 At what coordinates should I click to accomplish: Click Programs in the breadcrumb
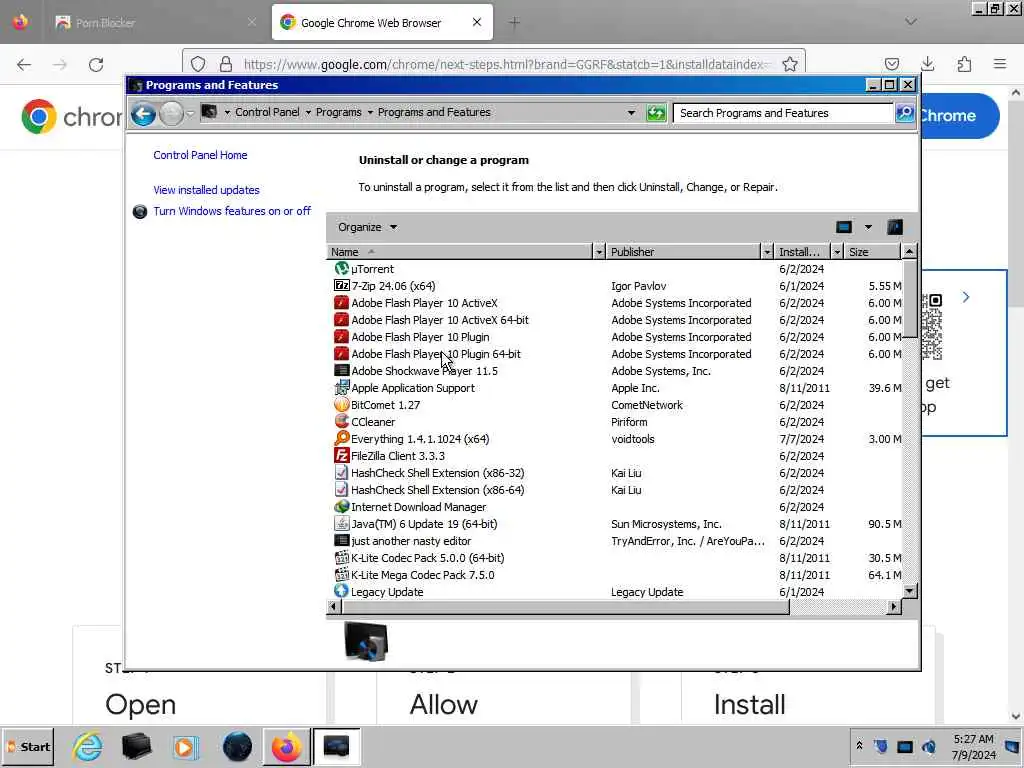tap(338, 112)
